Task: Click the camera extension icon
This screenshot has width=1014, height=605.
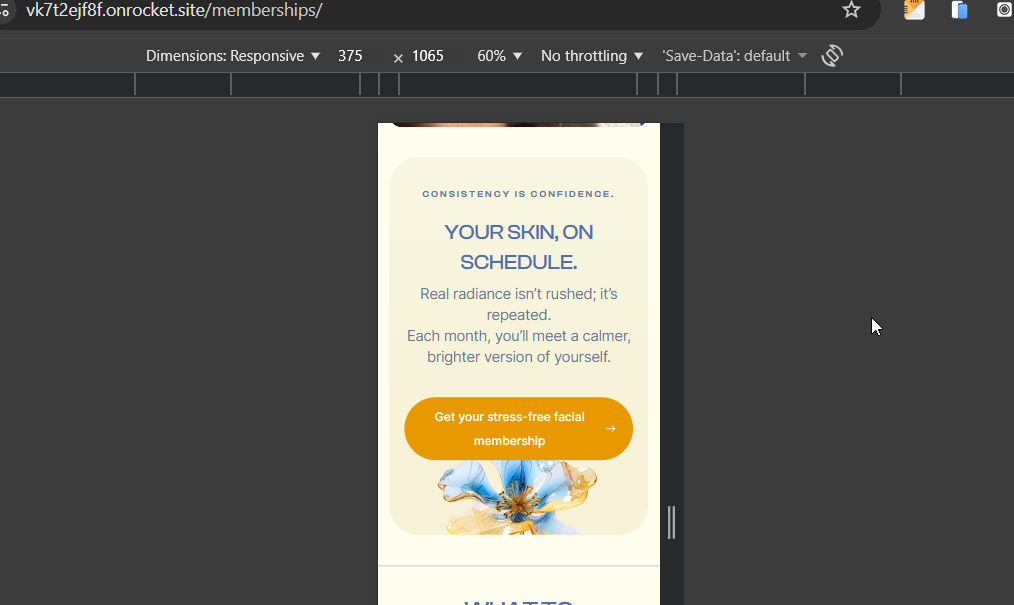Action: [x=1004, y=9]
